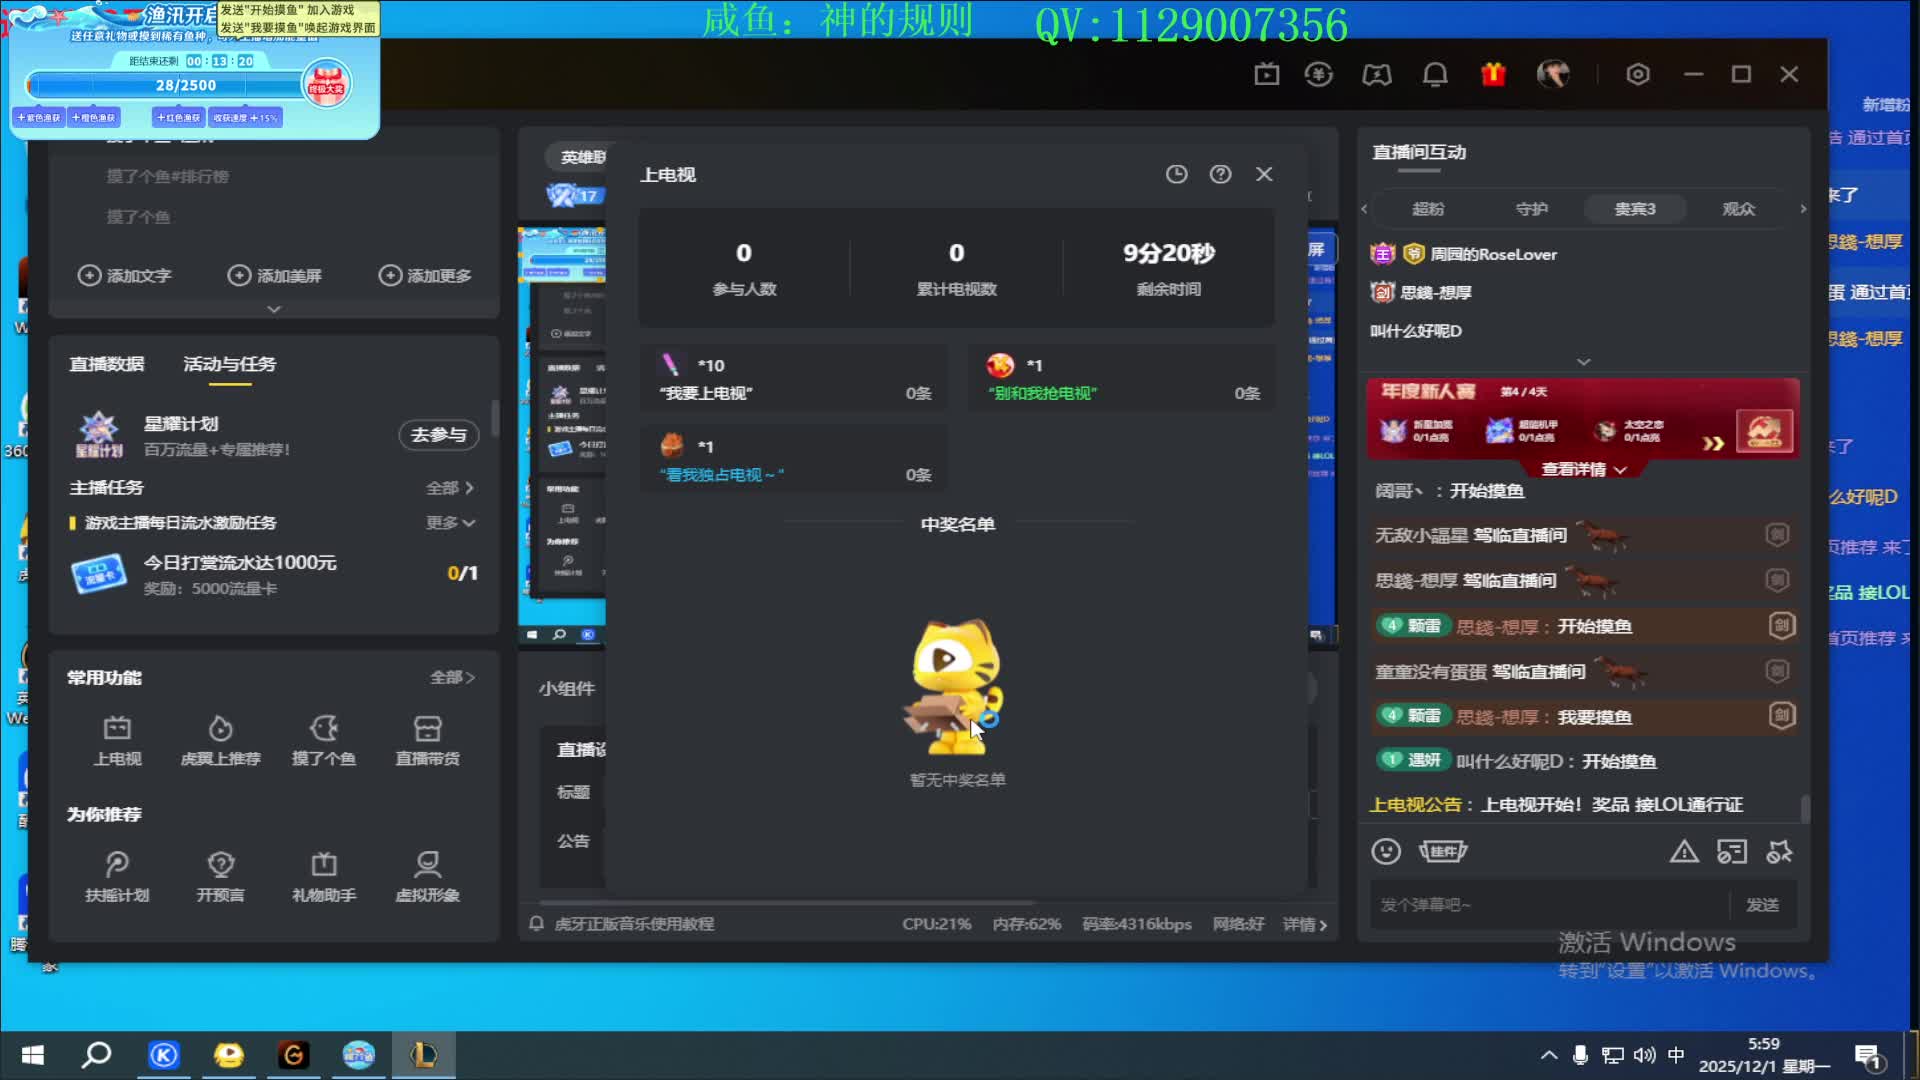Open 更多 dropdown next to daily tasks
1920x1080 pixels.
pyautogui.click(x=449, y=522)
